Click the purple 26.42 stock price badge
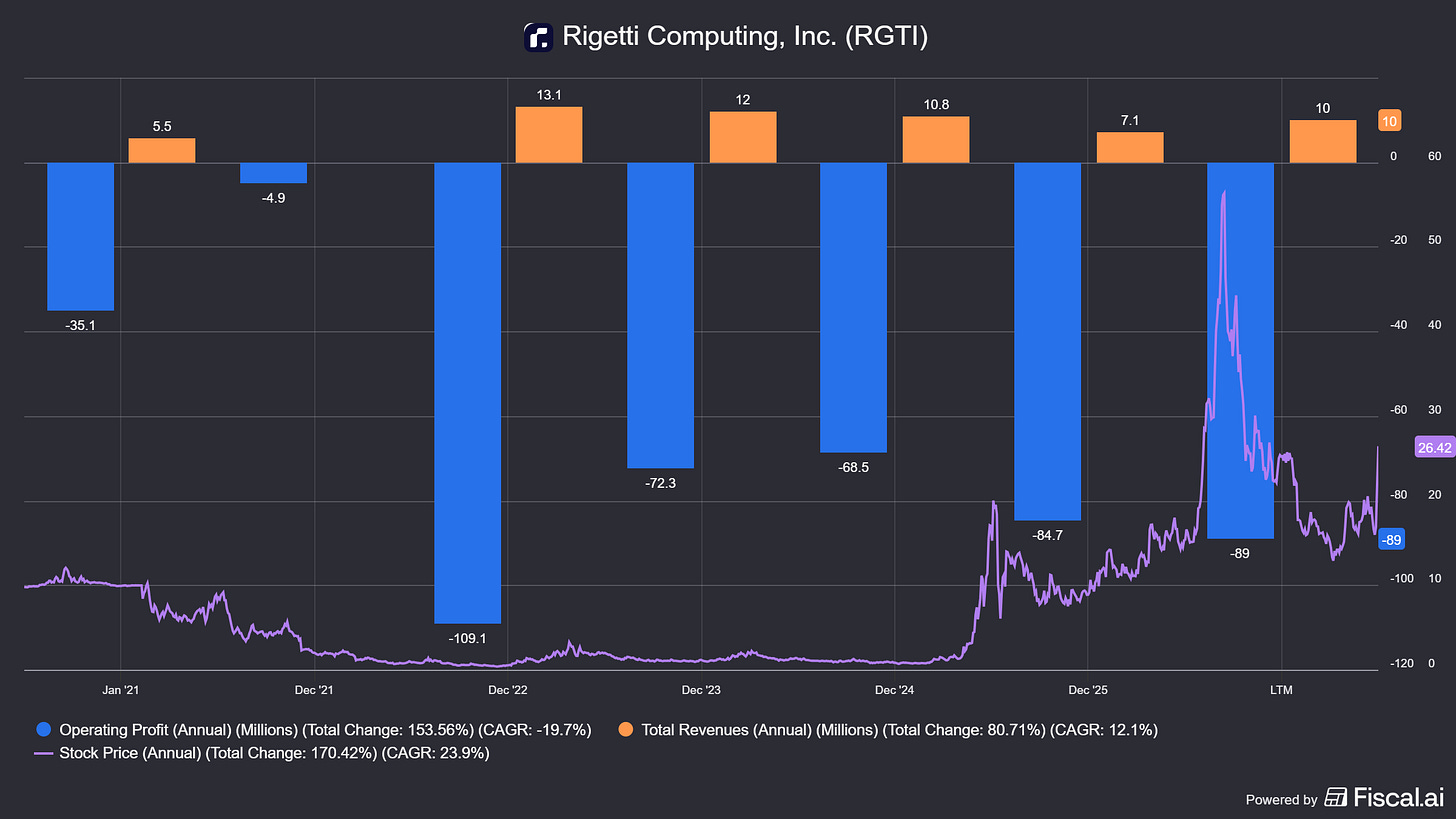 [x=1434, y=447]
